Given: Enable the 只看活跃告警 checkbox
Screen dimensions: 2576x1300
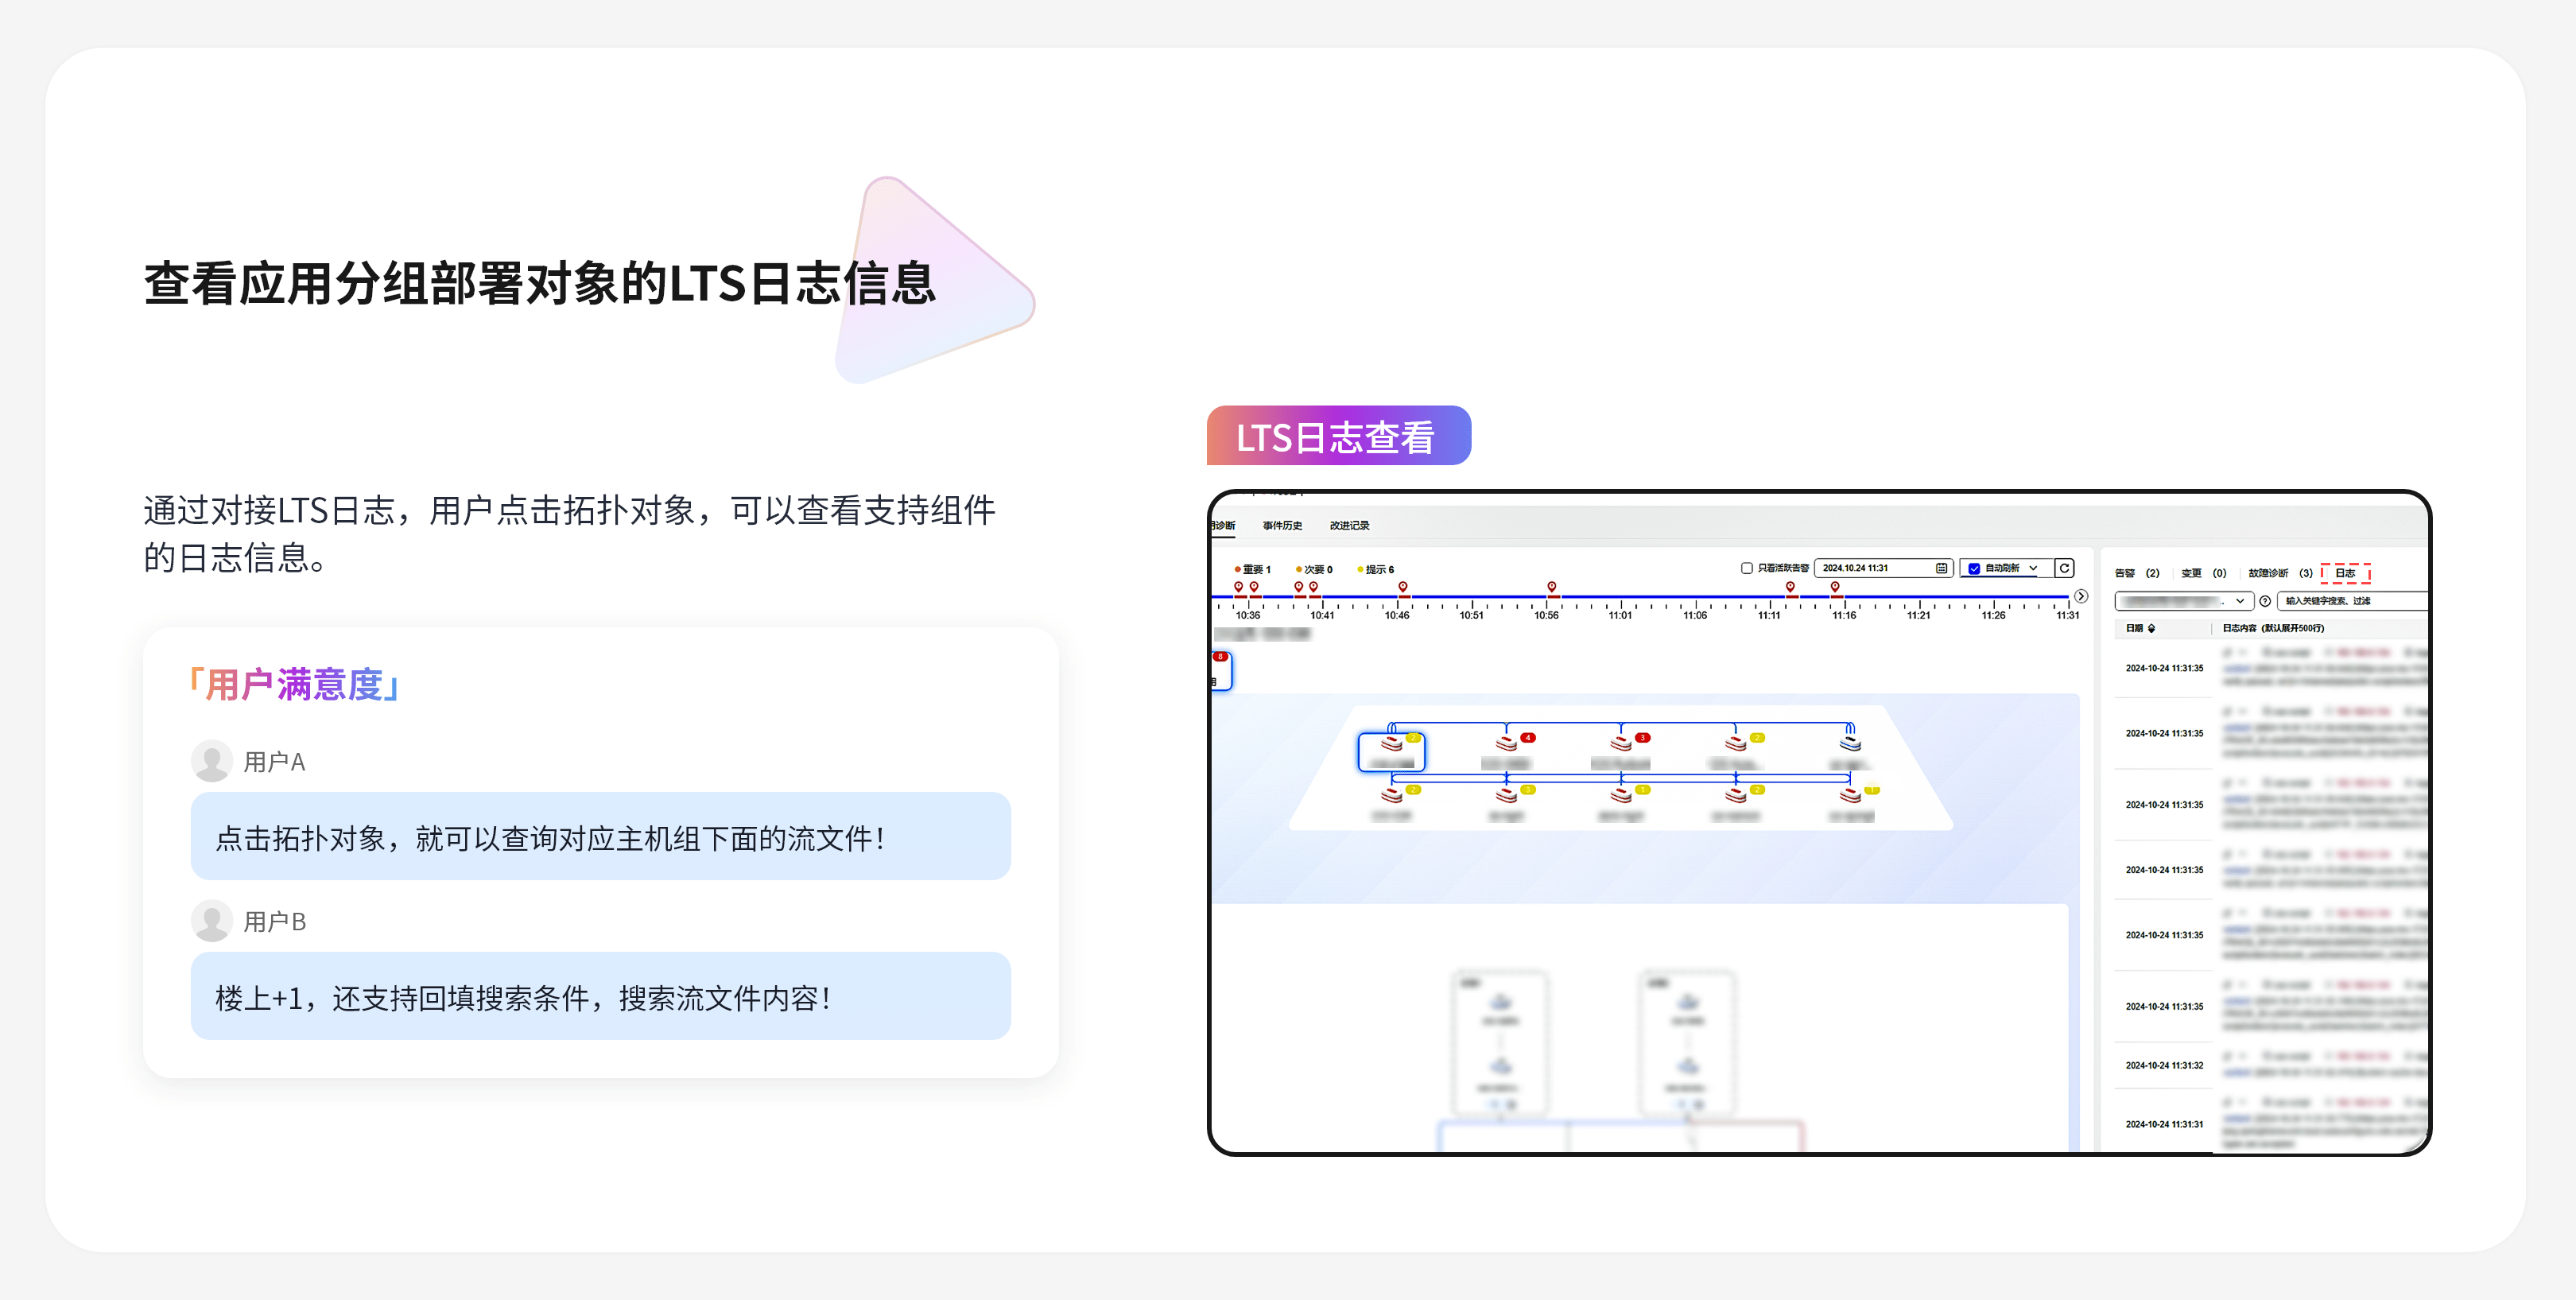Looking at the screenshot, I should 1747,568.
